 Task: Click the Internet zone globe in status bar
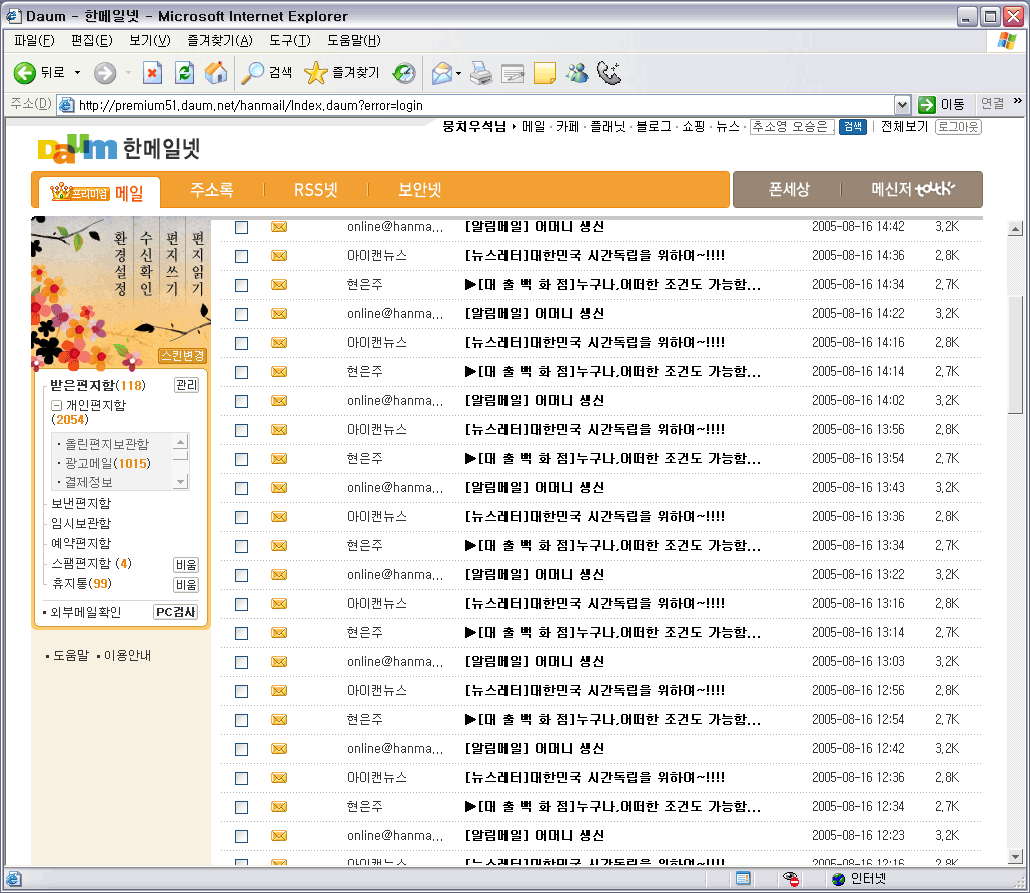click(x=838, y=879)
